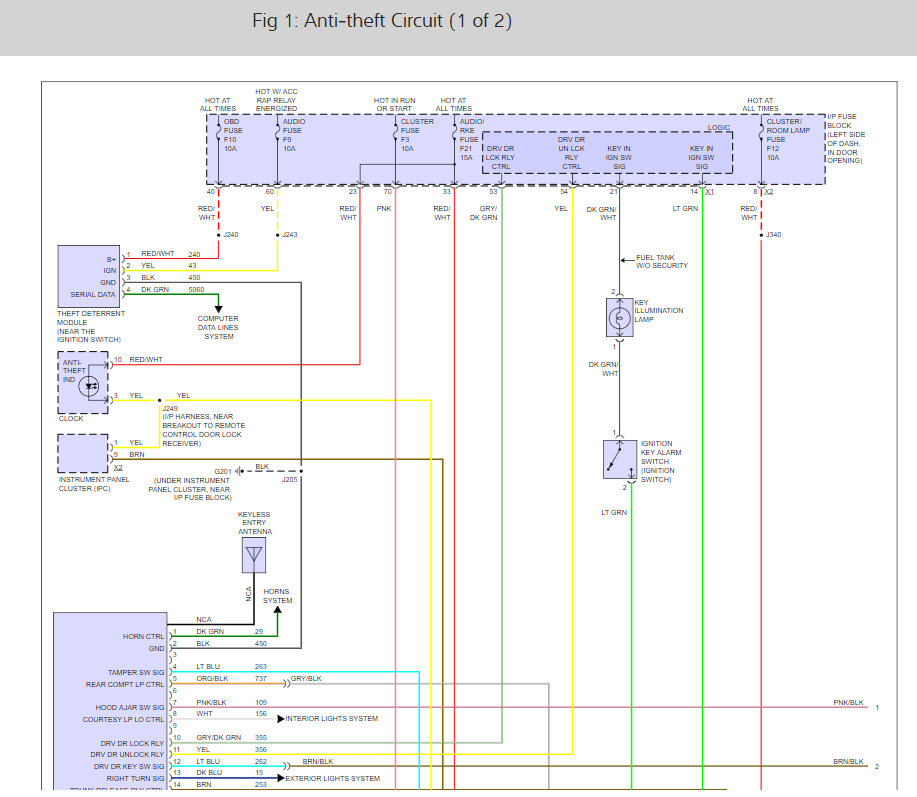Screen dimensions: 917x797
Task: Click the 'CLUSTER FUSE F3 10A' label
Action: [x=417, y=135]
